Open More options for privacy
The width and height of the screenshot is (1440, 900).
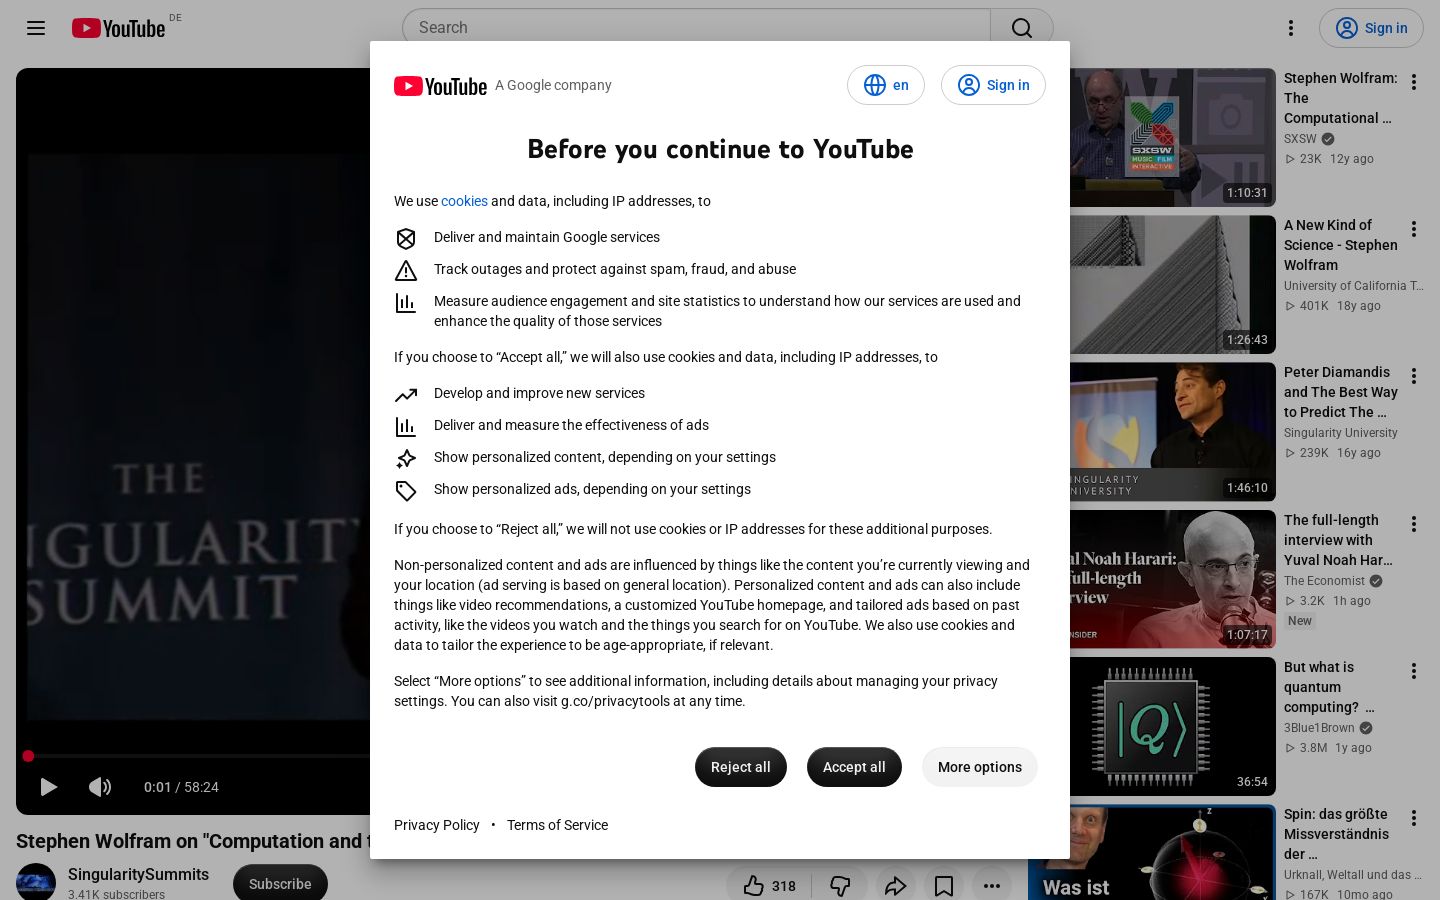pos(980,767)
